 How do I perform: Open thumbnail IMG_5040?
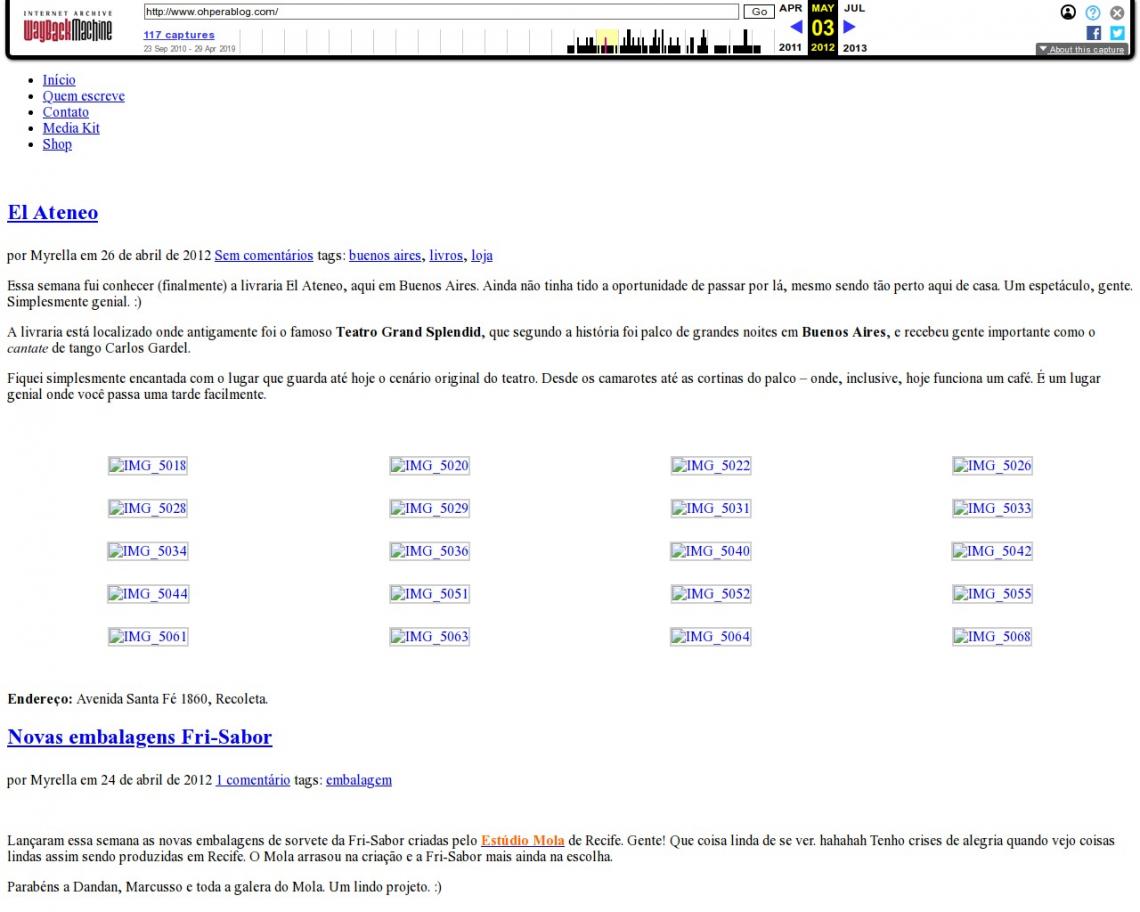coord(711,551)
